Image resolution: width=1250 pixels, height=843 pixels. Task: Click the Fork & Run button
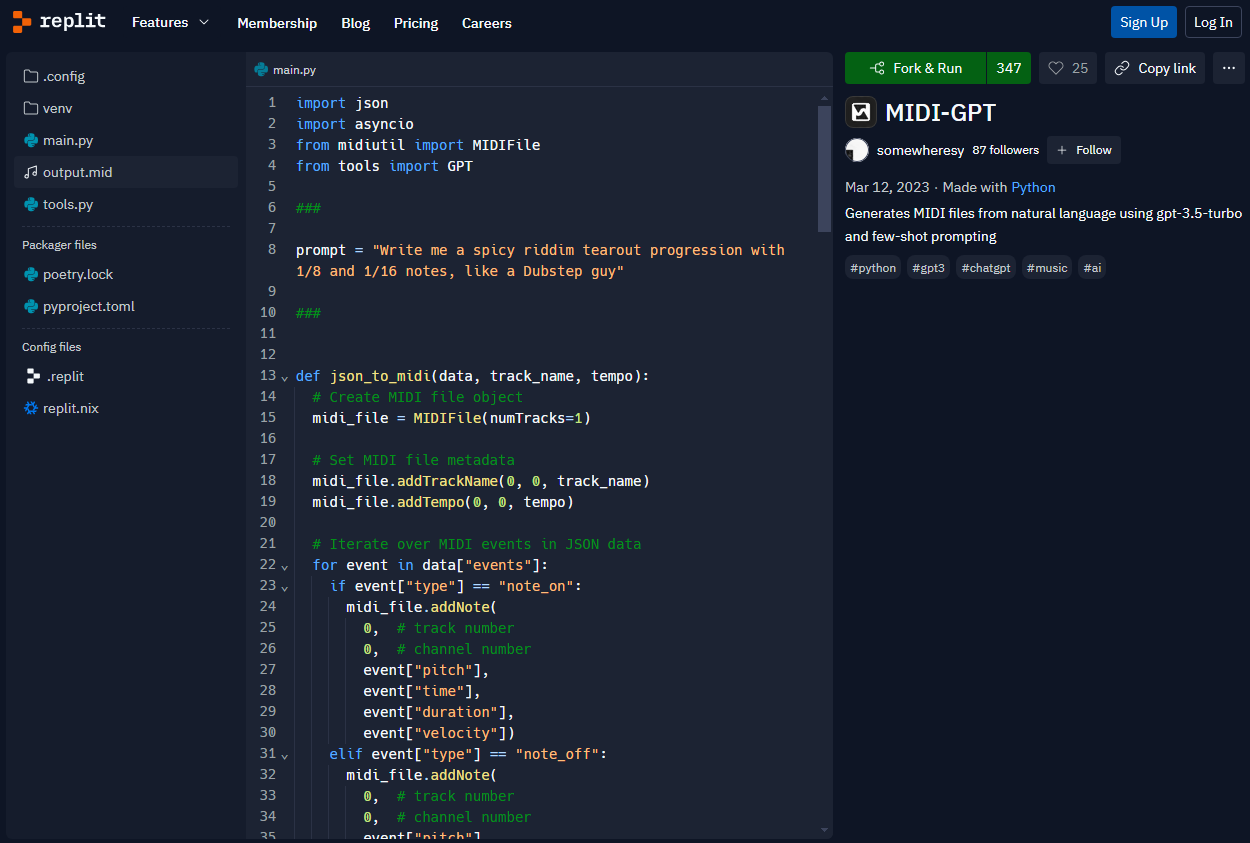tap(916, 68)
